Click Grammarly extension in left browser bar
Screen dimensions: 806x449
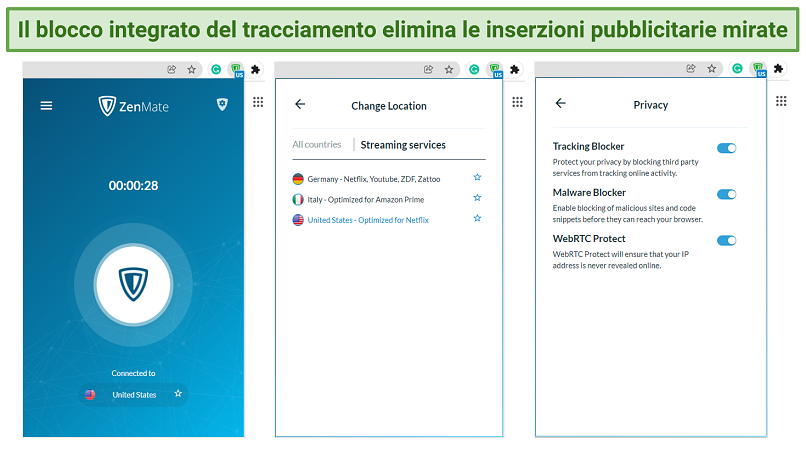pyautogui.click(x=216, y=69)
